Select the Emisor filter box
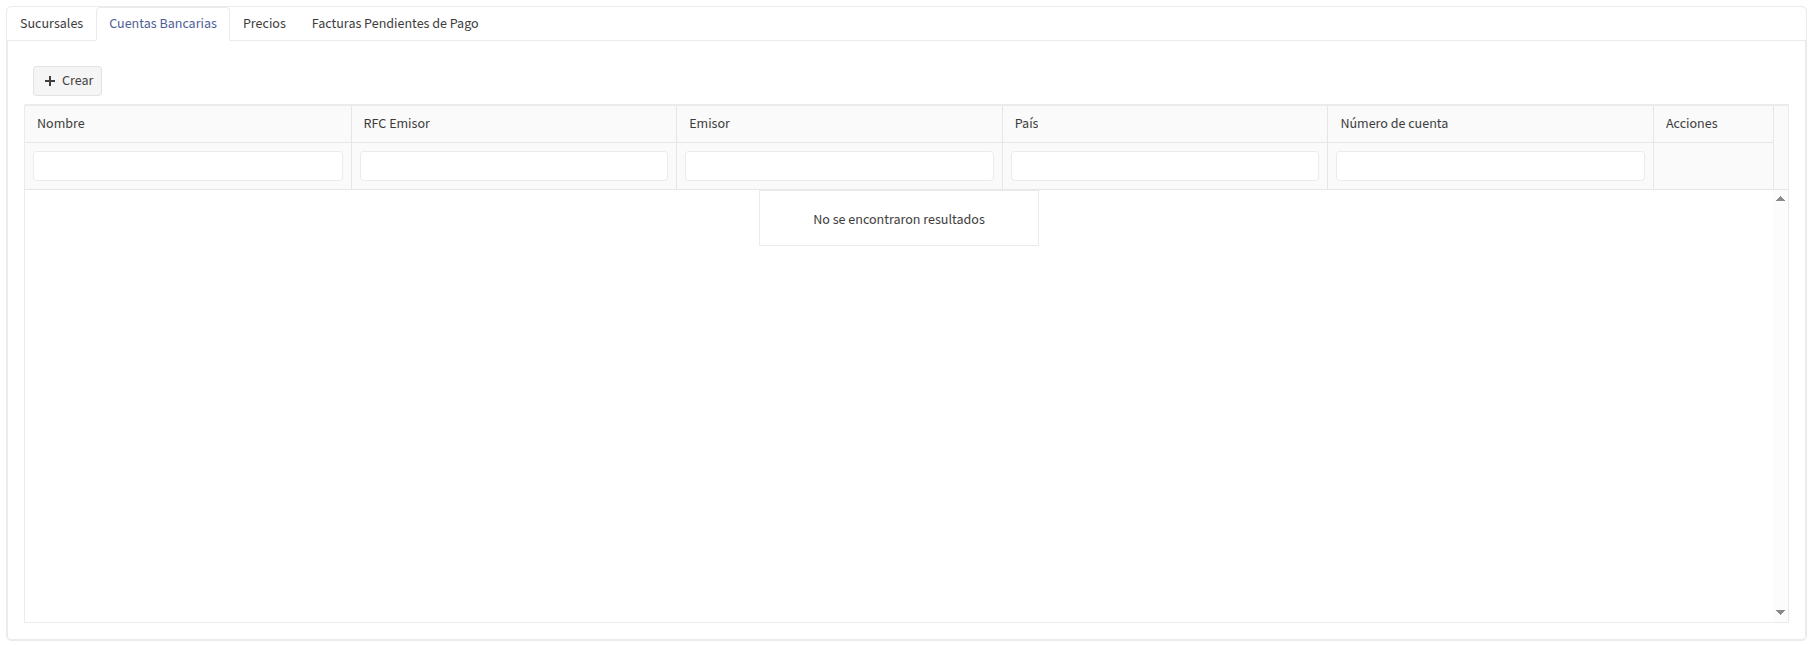 point(839,166)
